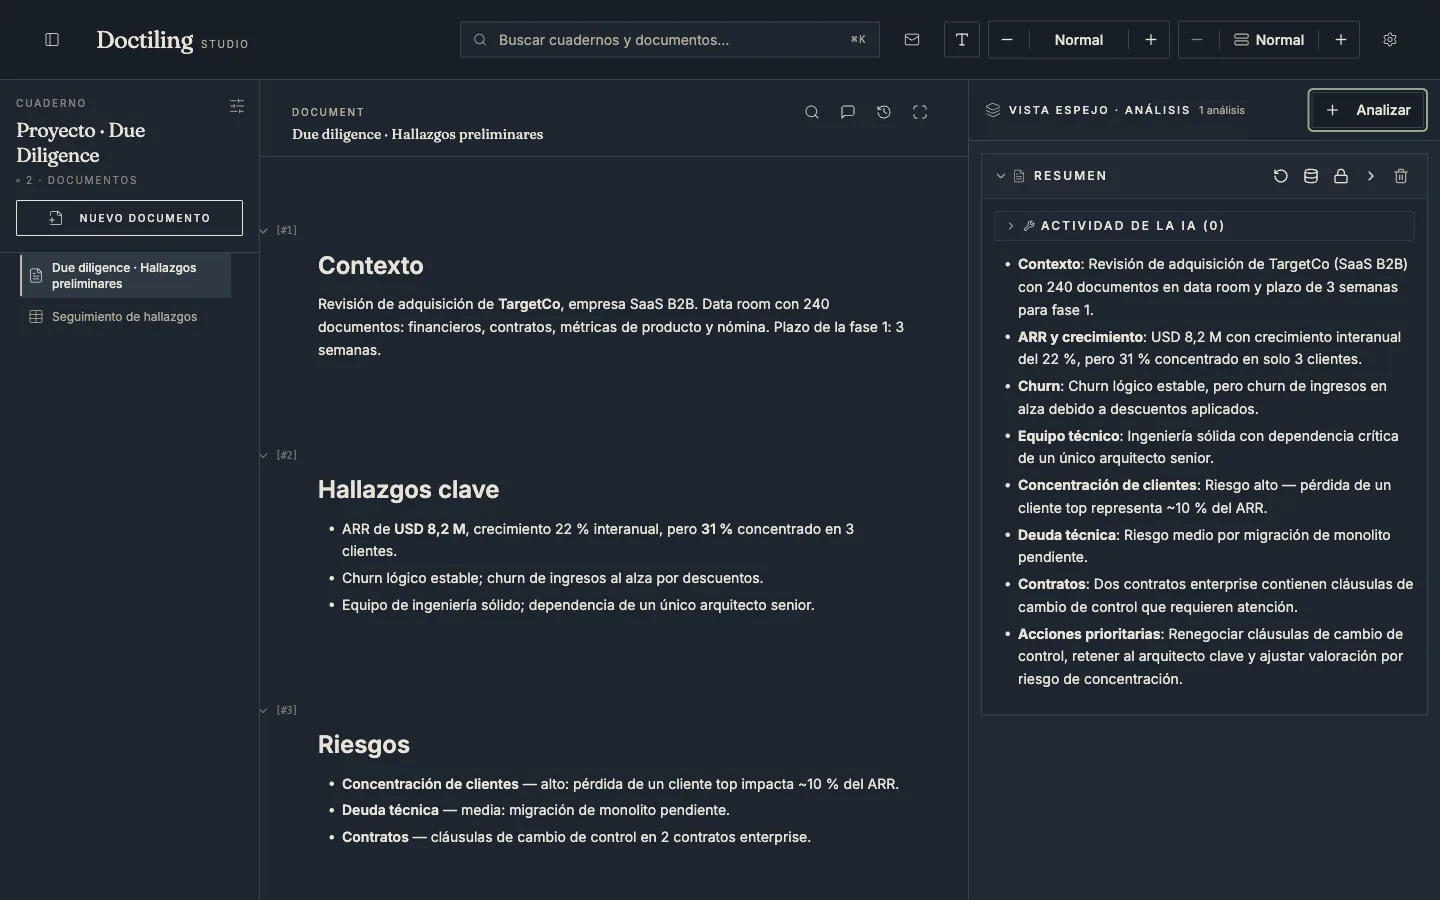Open notebook filter sliders icon

237,106
